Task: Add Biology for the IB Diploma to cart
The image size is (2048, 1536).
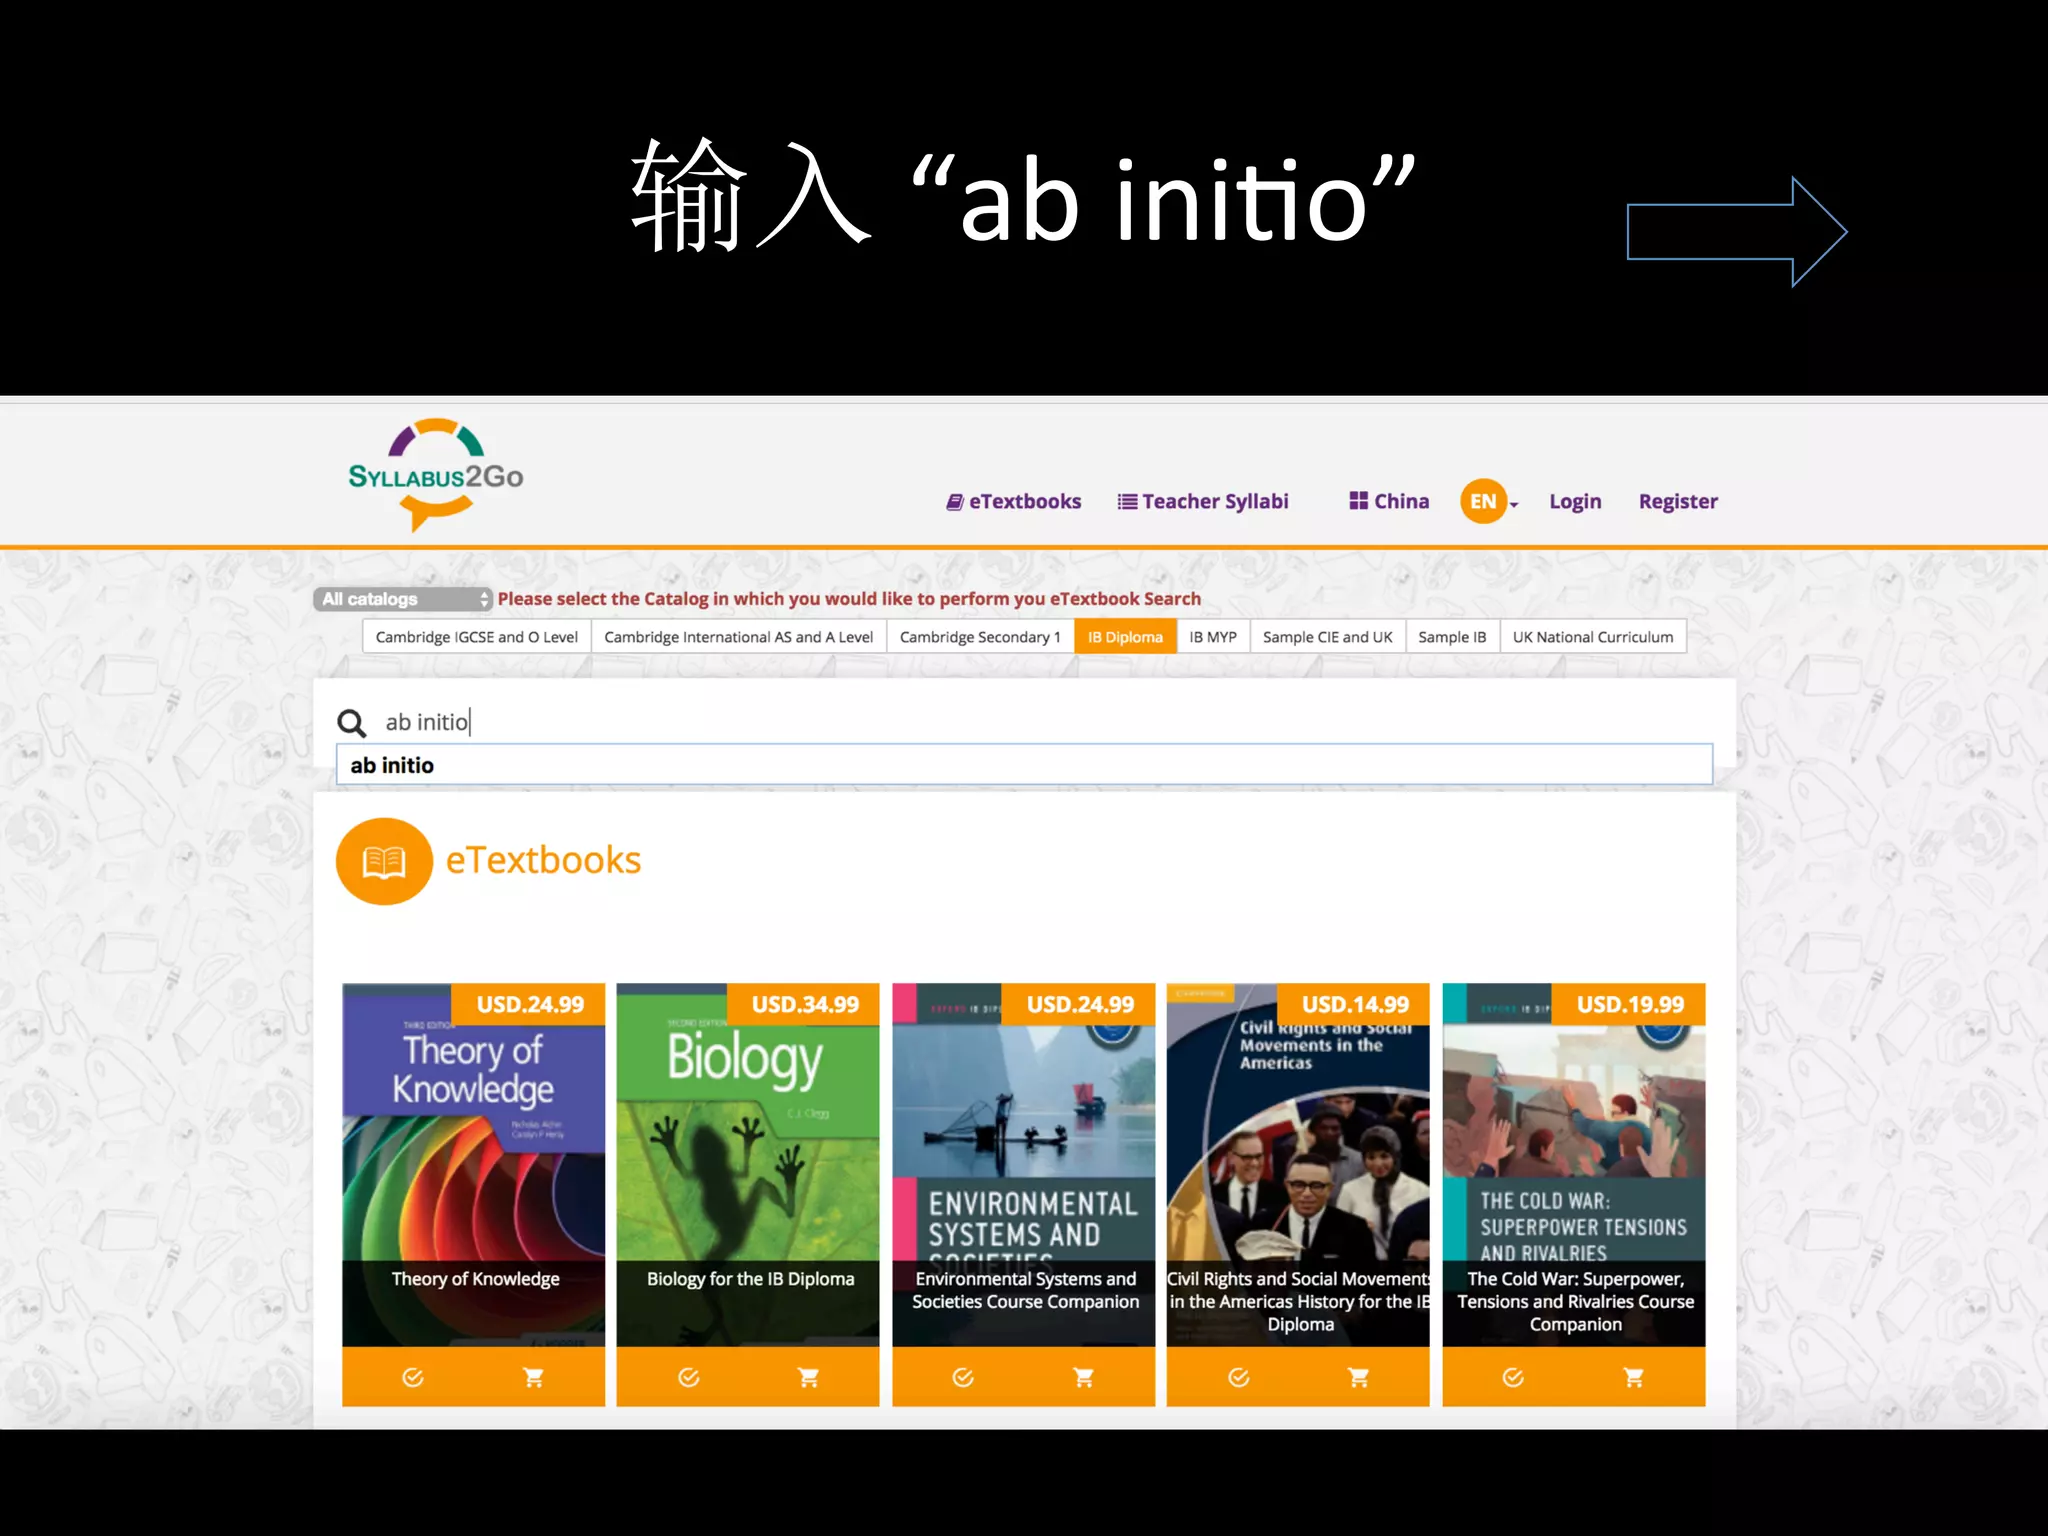Action: pos(808,1378)
